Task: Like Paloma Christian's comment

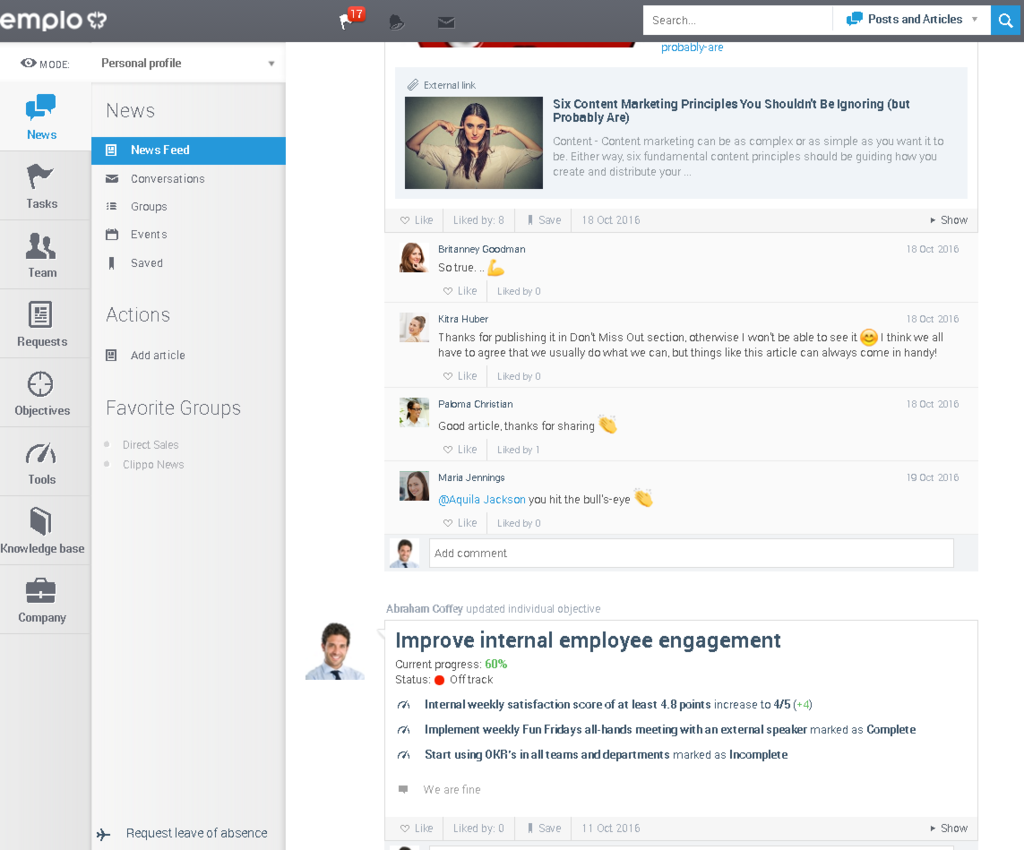Action: [x=459, y=449]
